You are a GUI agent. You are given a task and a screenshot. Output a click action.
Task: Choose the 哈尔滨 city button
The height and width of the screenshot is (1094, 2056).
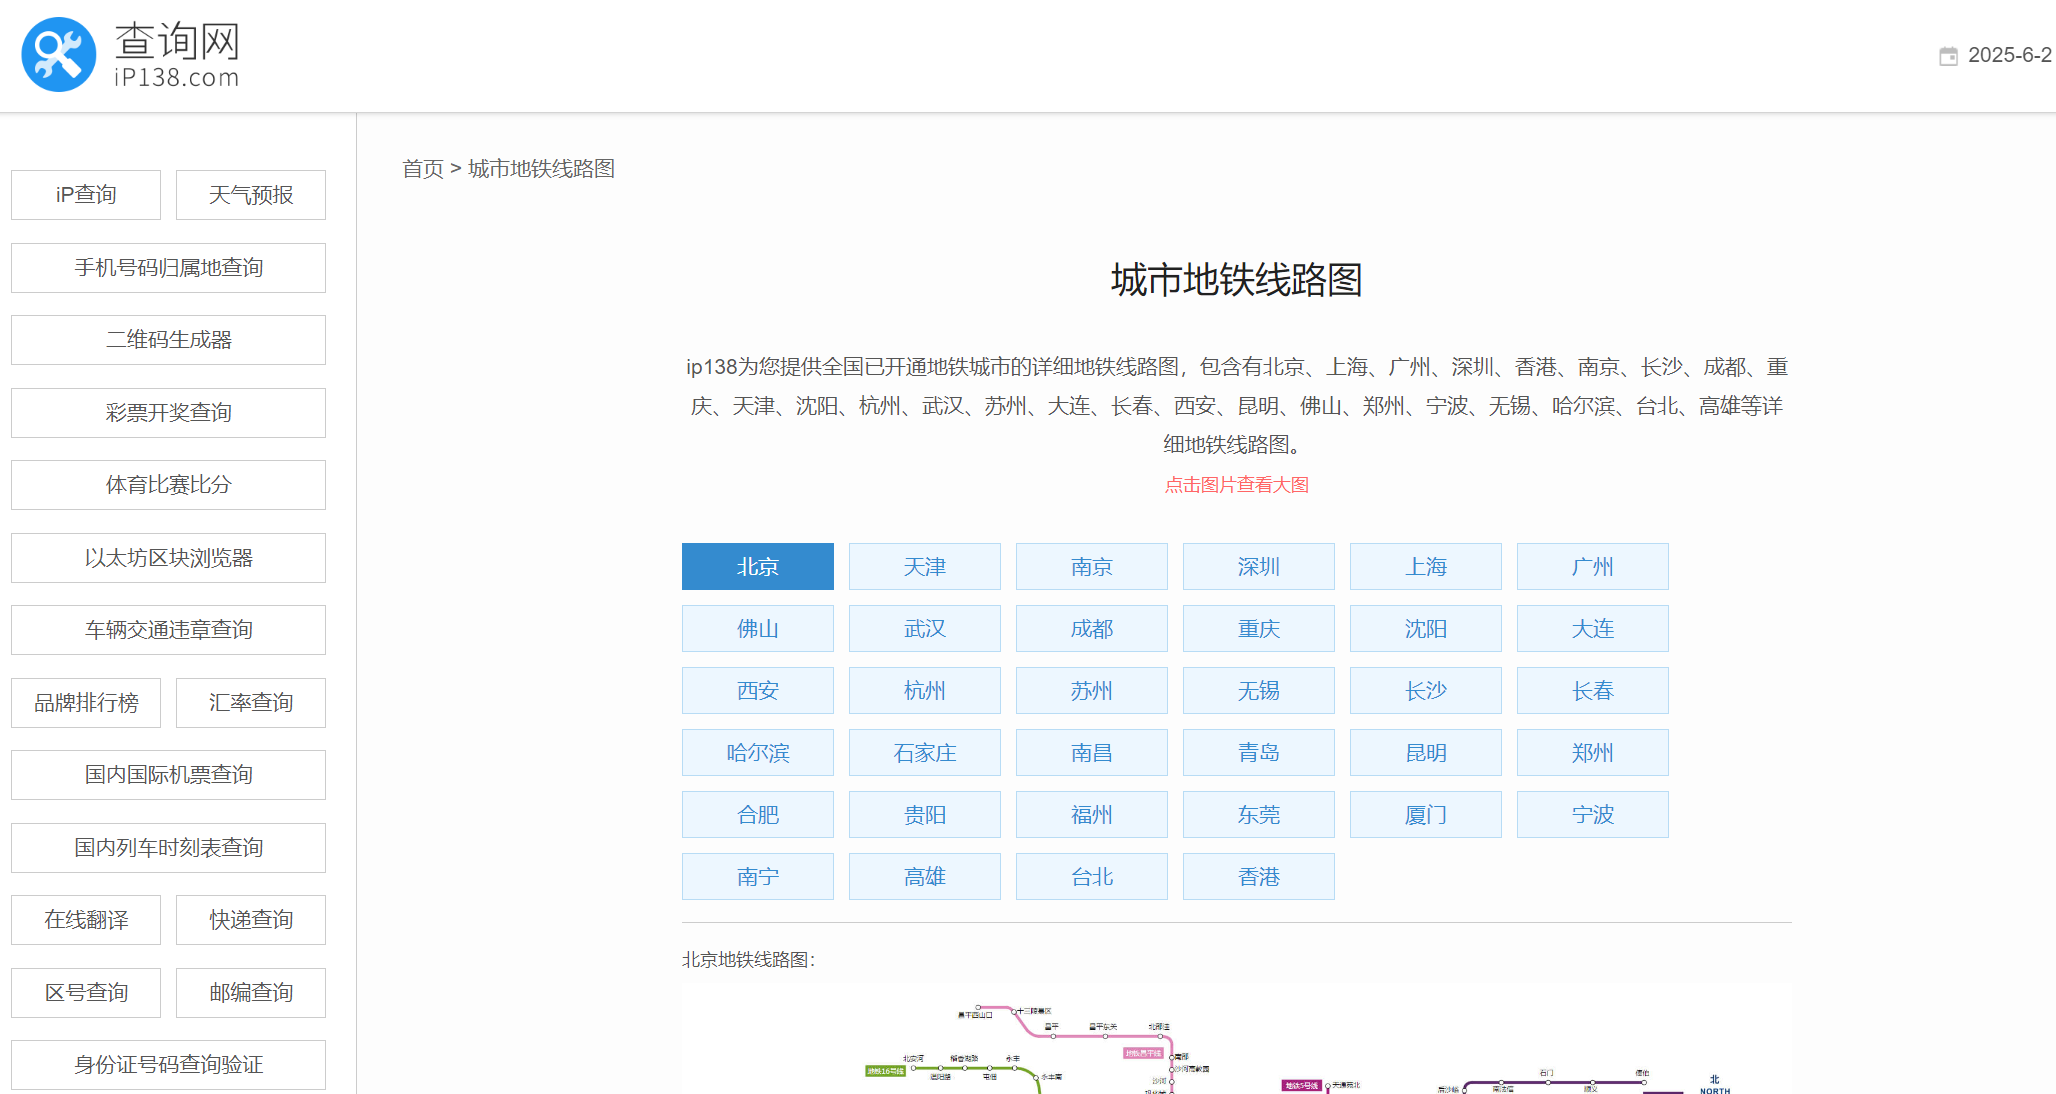pos(757,753)
